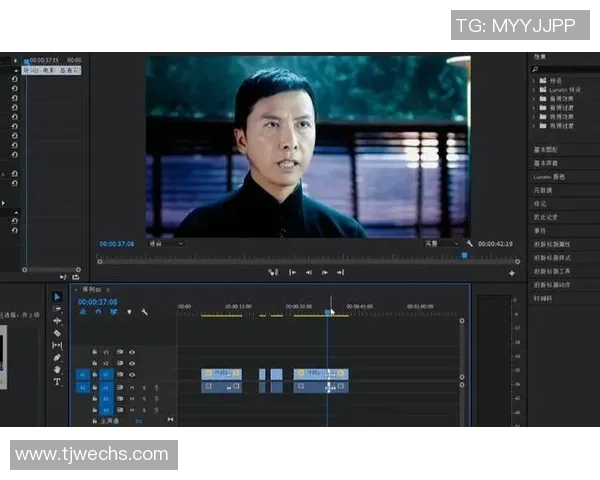This screenshot has height=480, width=600.
Task: Select the first video clip on V1
Action: [x=222, y=374]
